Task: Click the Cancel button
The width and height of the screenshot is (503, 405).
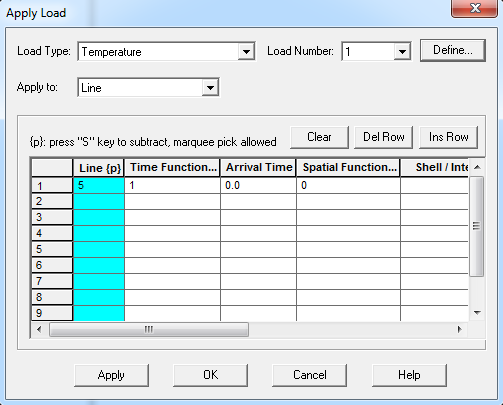Action: (309, 375)
